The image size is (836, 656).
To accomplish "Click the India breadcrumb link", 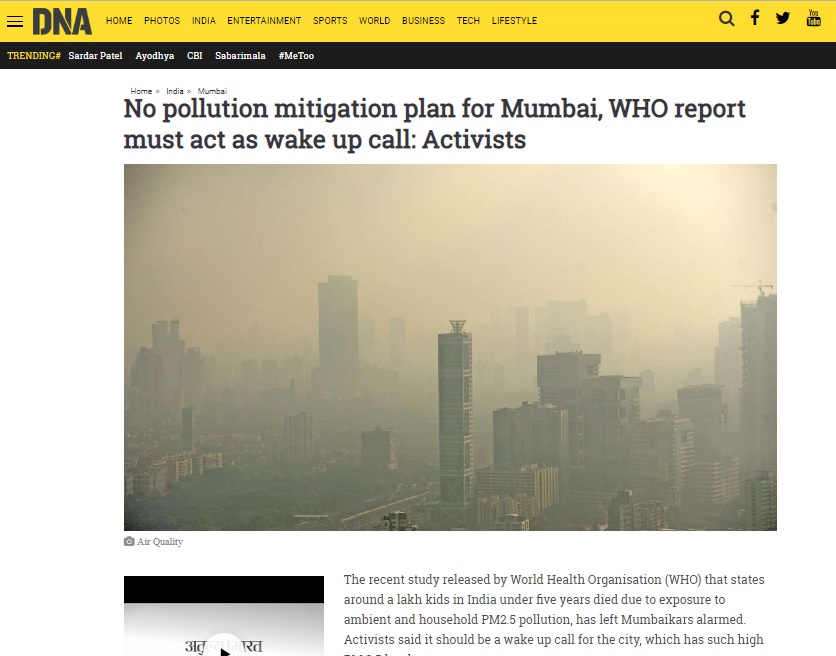I will tap(175, 91).
